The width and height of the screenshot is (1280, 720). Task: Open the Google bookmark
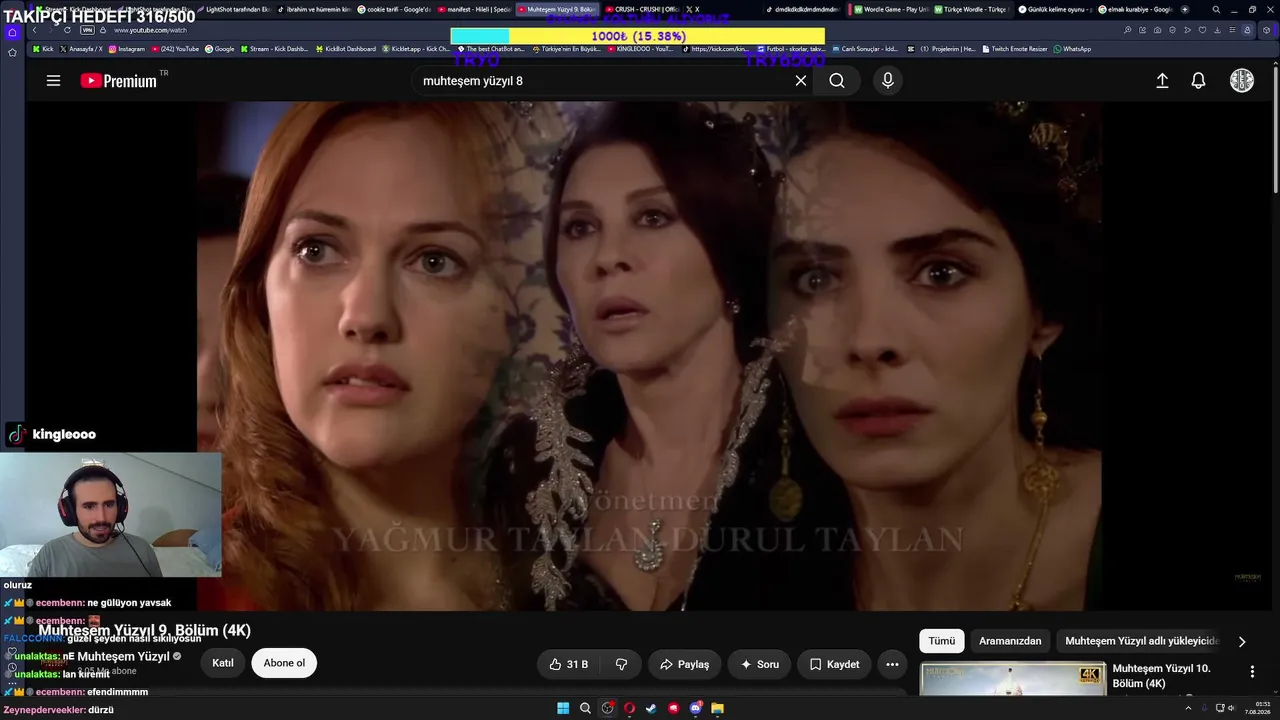pyautogui.click(x=220, y=49)
